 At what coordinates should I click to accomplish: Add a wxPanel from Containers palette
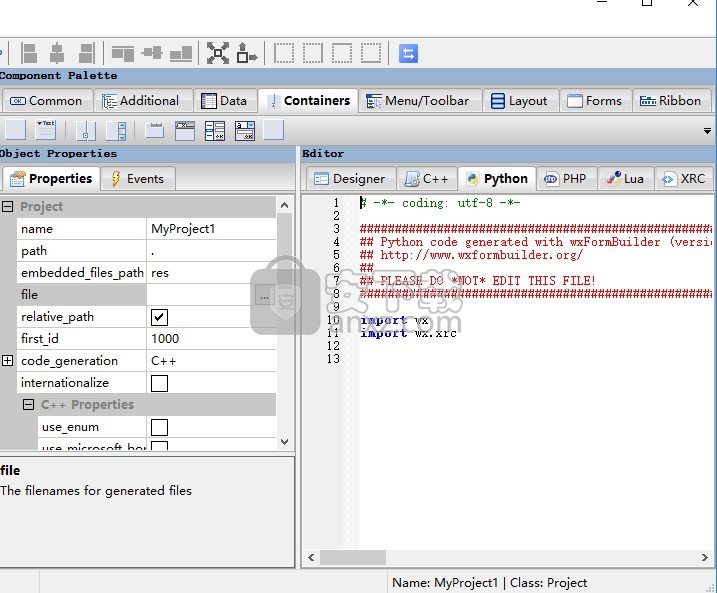pos(15,130)
